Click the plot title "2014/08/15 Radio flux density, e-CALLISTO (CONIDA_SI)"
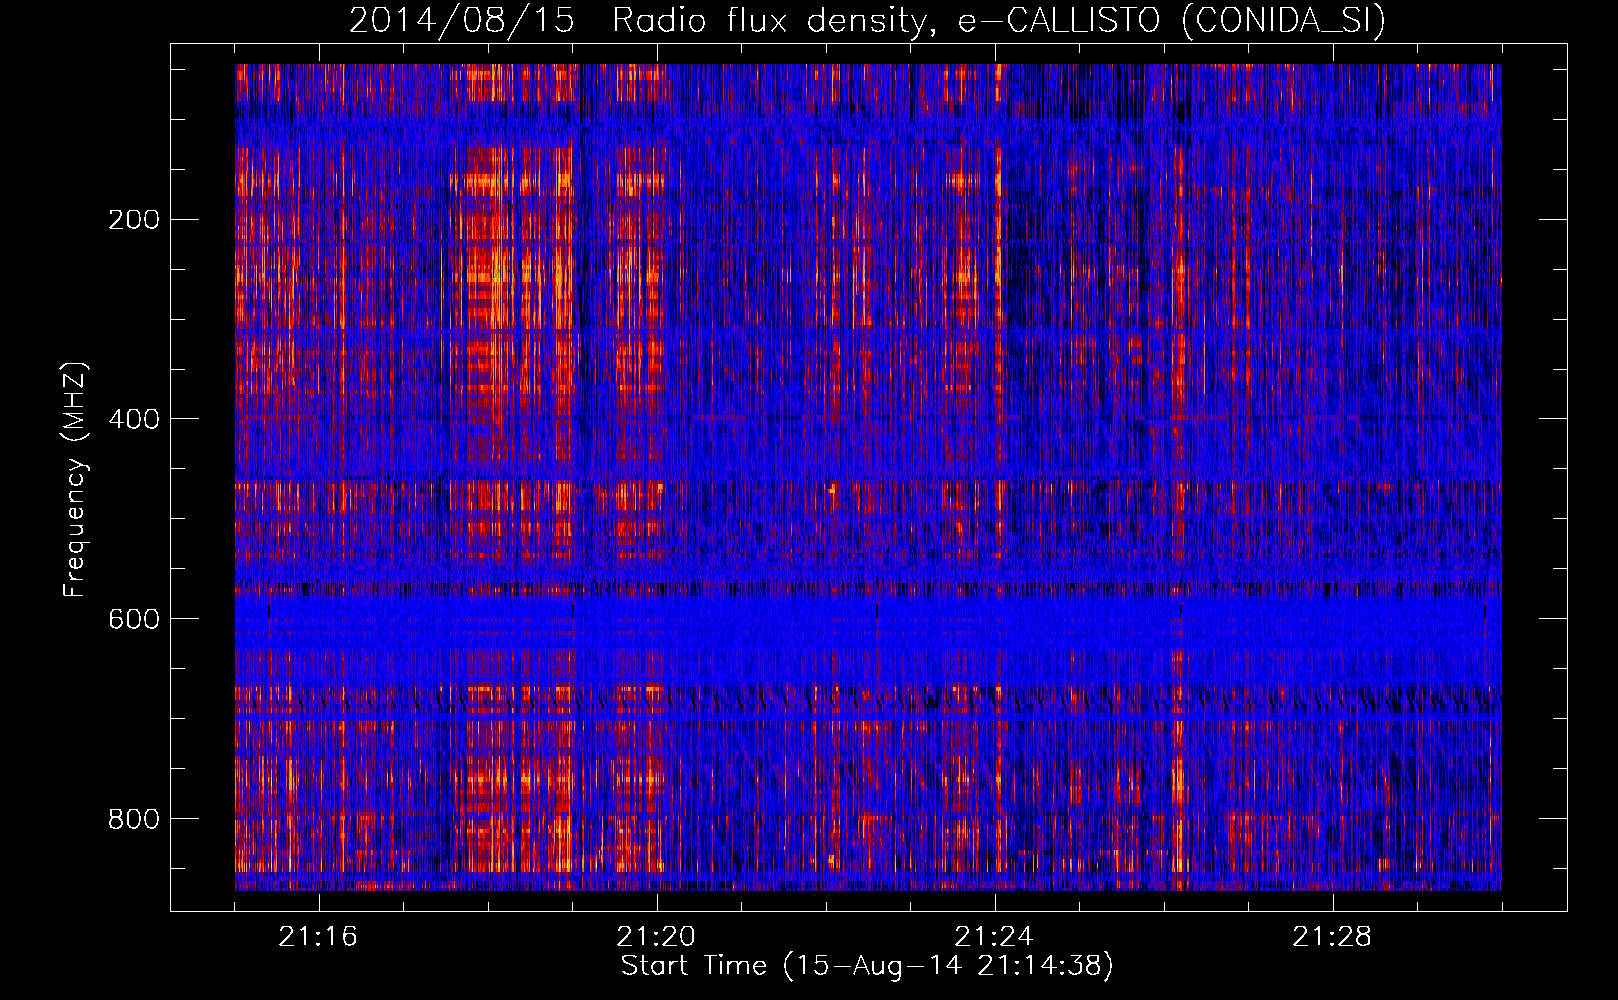 pos(867,20)
